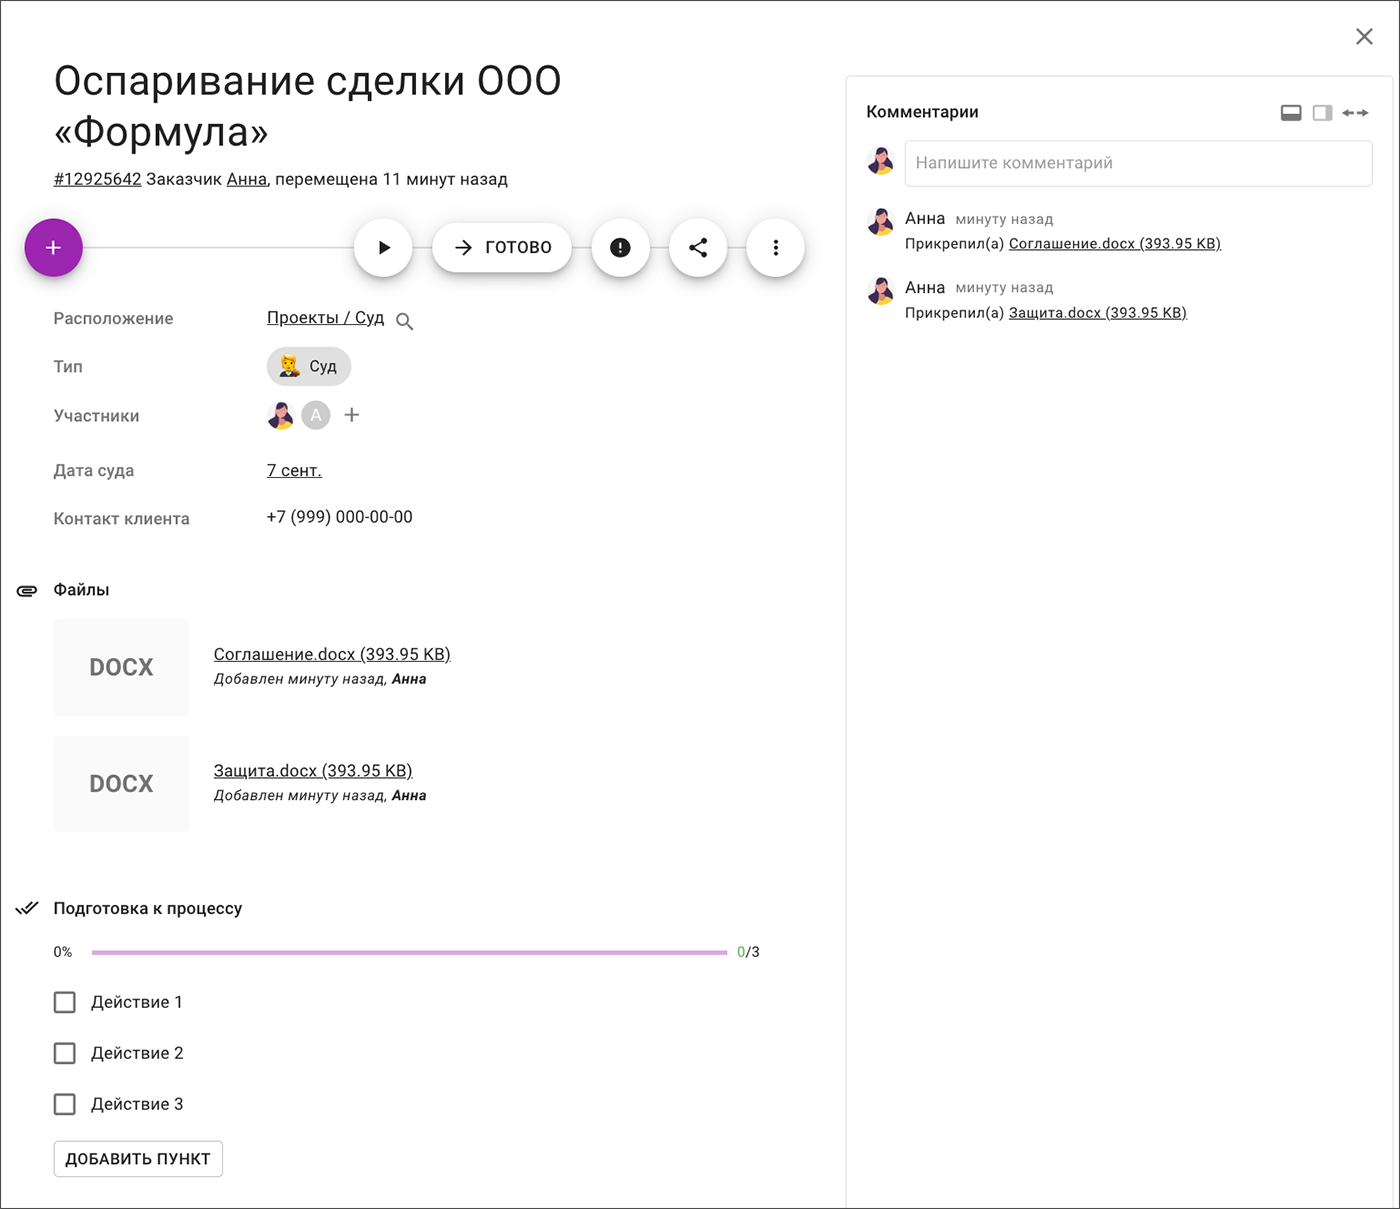This screenshot has width=1400, height=1209.
Task: Open Соглашение.docx link in comments
Action: pos(1115,244)
